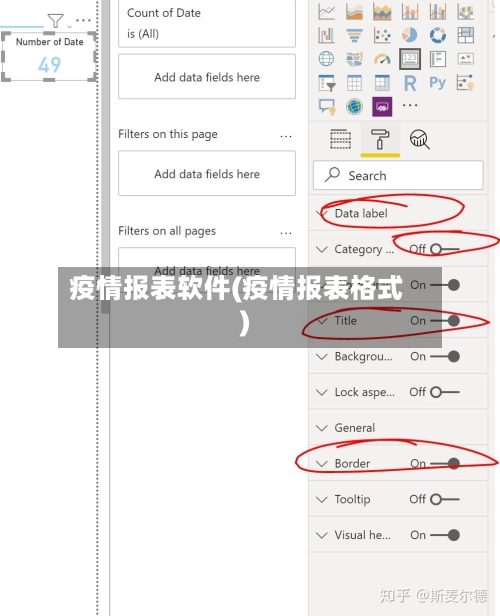Expand the General section chevron
The width and height of the screenshot is (500, 616).
(322, 428)
